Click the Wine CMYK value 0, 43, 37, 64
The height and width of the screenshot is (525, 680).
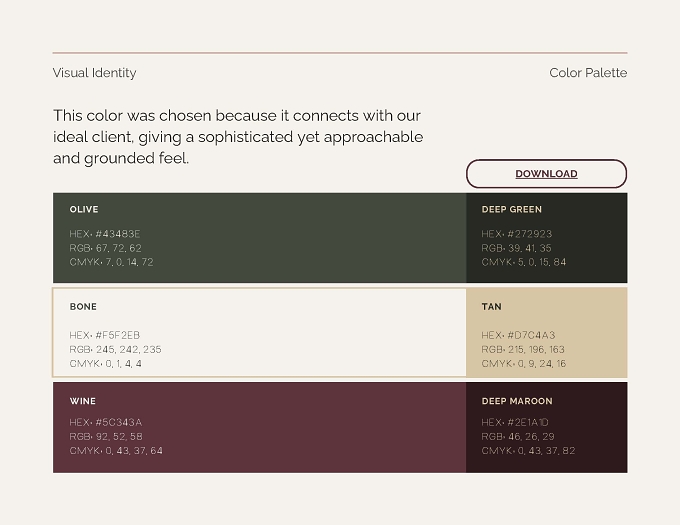[134, 451]
